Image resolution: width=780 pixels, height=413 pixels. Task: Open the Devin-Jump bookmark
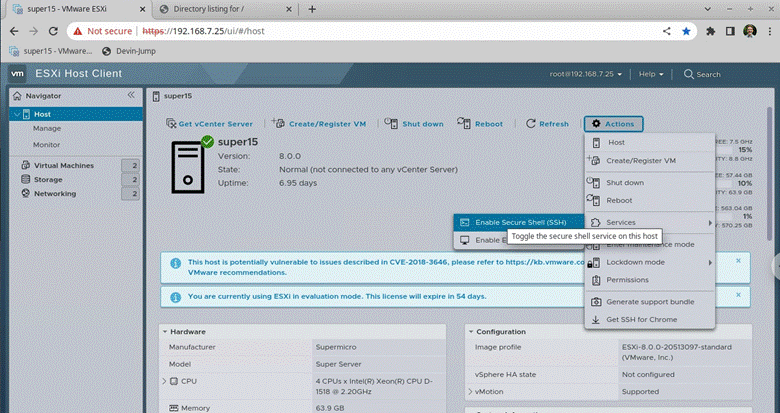pos(128,51)
